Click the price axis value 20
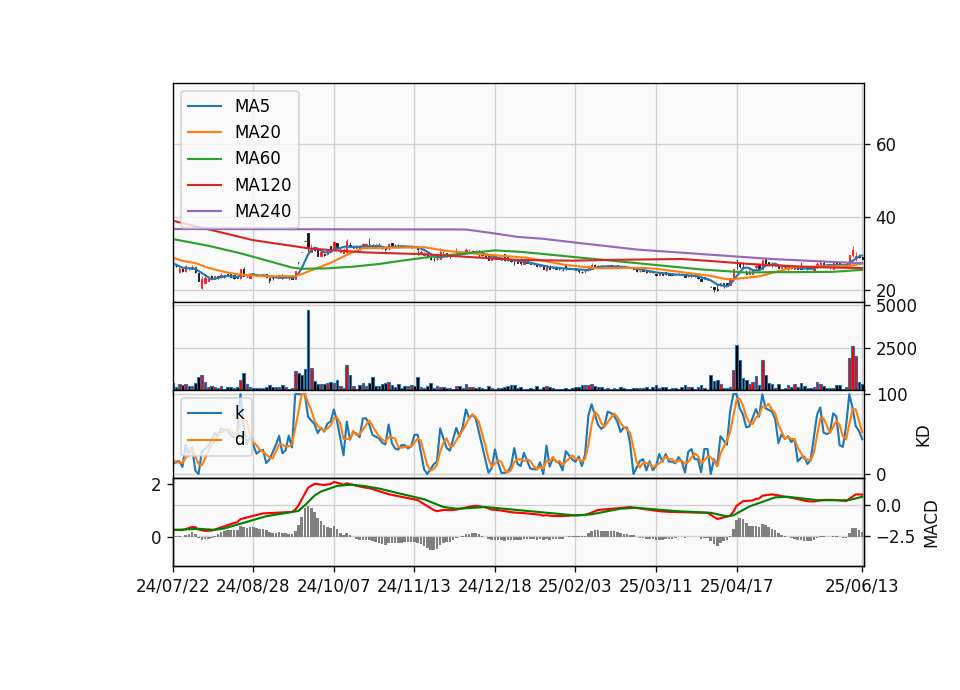 click(x=886, y=291)
